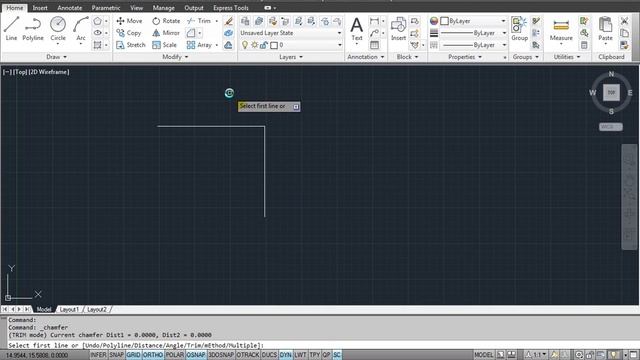Click the WCS coordinate system button
The image size is (640, 360).
coord(611,127)
